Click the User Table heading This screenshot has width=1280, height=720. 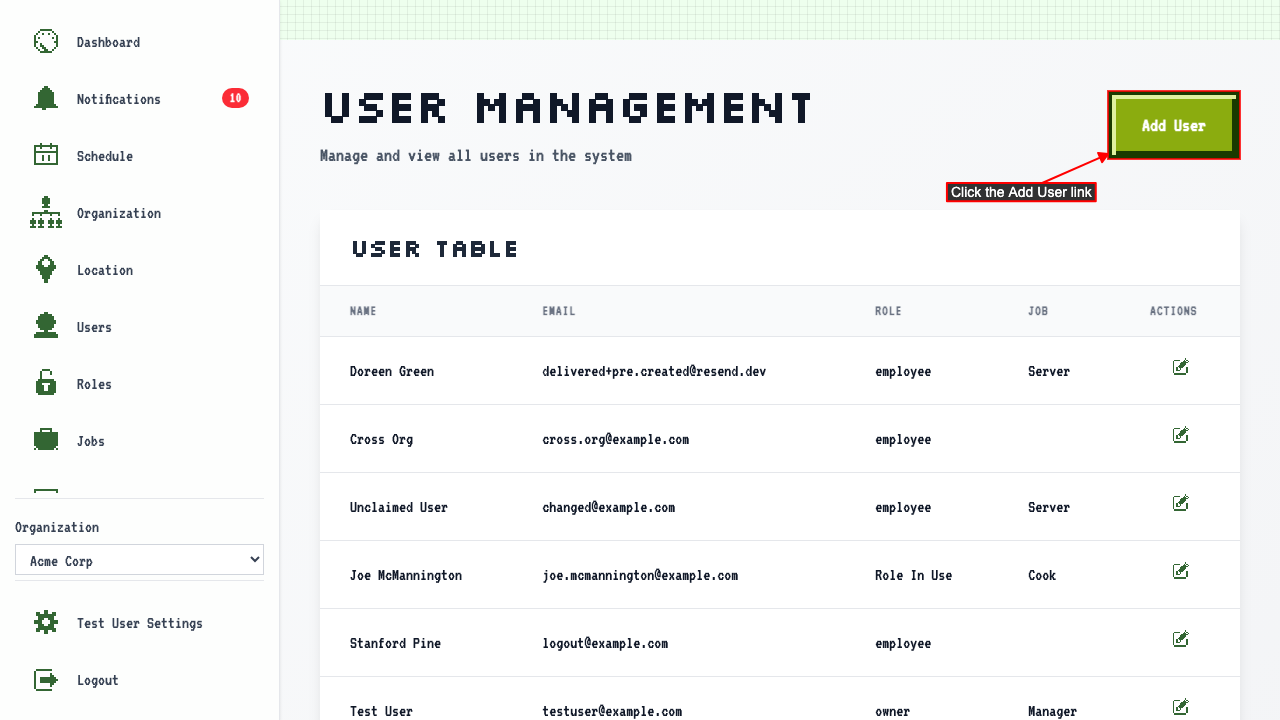[435, 249]
